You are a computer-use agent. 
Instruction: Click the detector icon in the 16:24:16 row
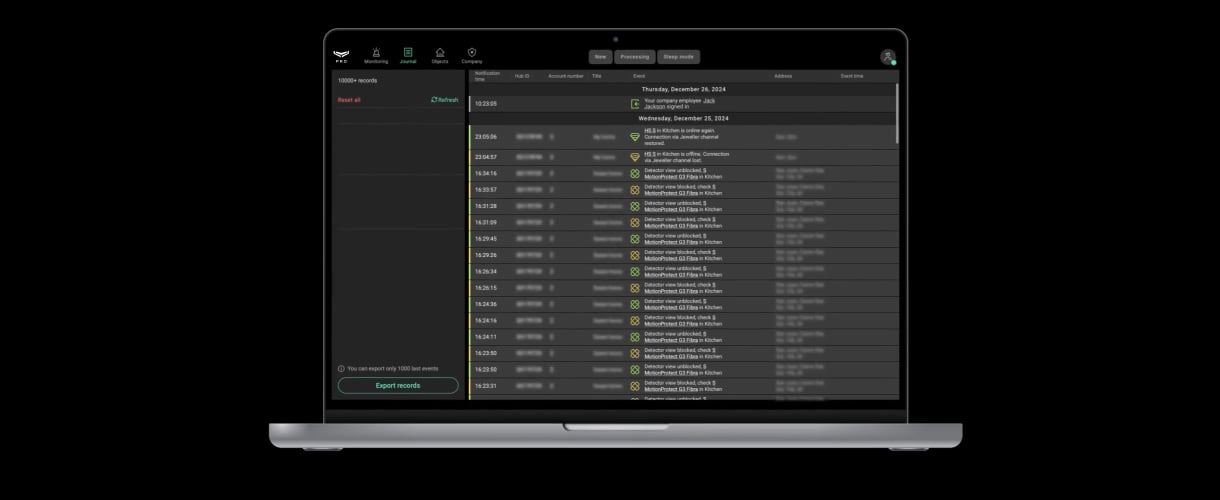pyautogui.click(x=634, y=320)
